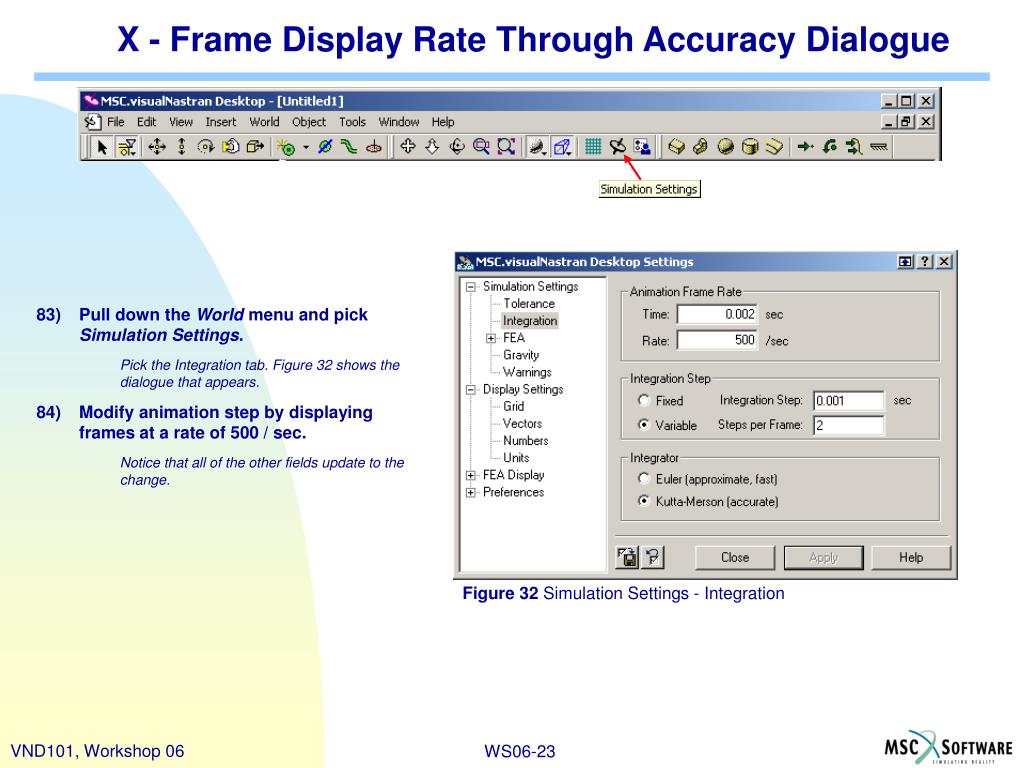1024x768 pixels.
Task: Pick the Pan view cross icon
Action: (408, 147)
